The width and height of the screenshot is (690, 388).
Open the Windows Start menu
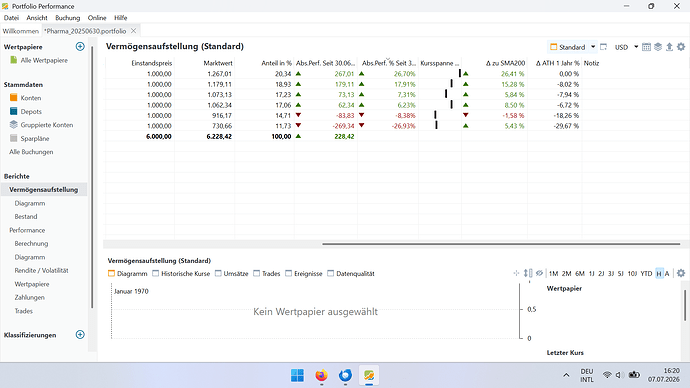[x=297, y=375]
